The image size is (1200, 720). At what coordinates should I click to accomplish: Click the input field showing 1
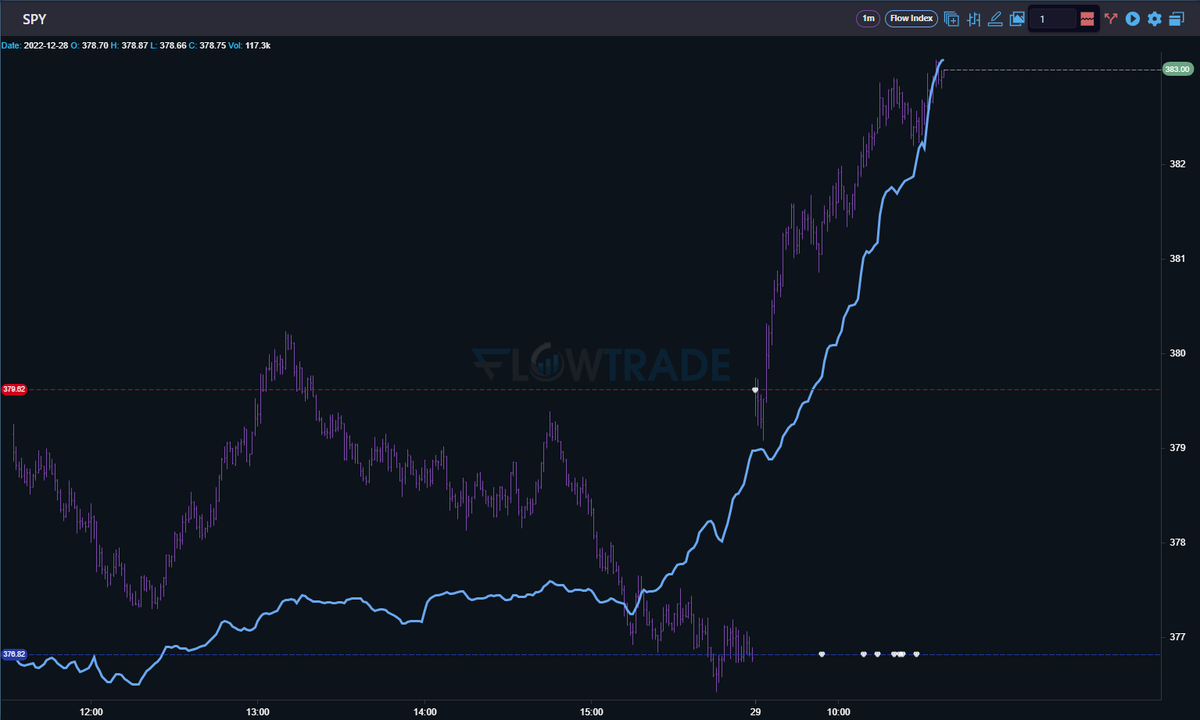[1055, 19]
